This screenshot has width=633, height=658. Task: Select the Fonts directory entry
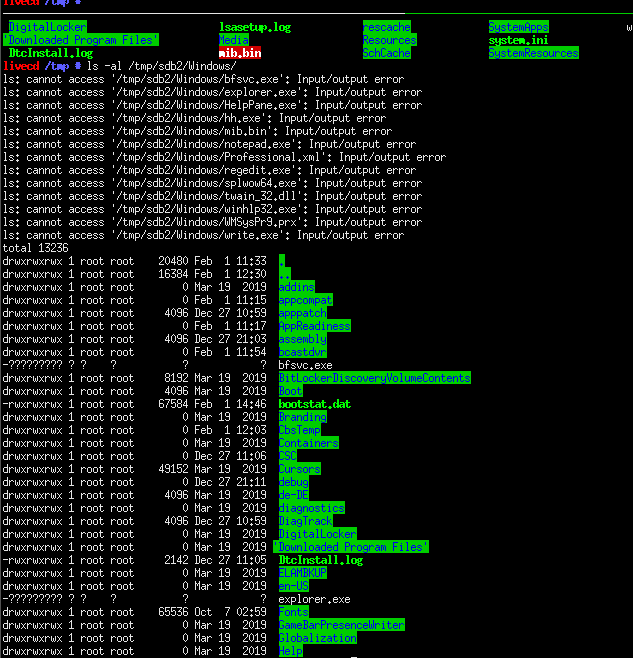point(294,613)
